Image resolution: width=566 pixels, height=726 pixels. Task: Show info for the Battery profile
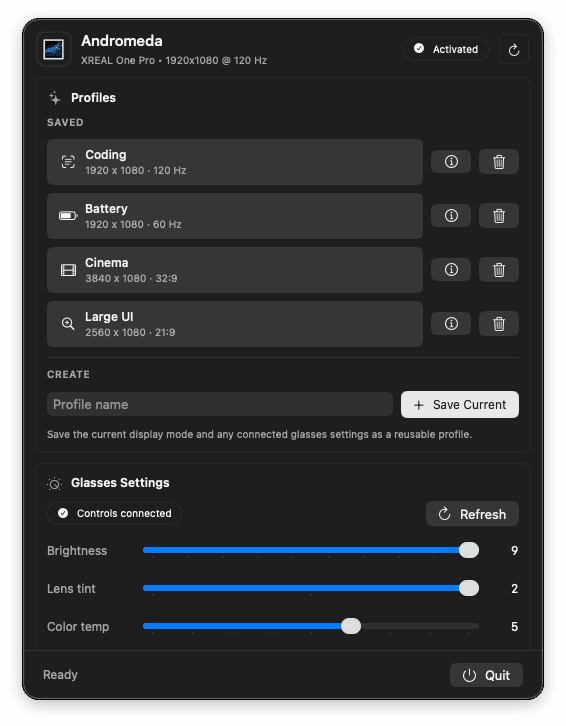point(451,215)
